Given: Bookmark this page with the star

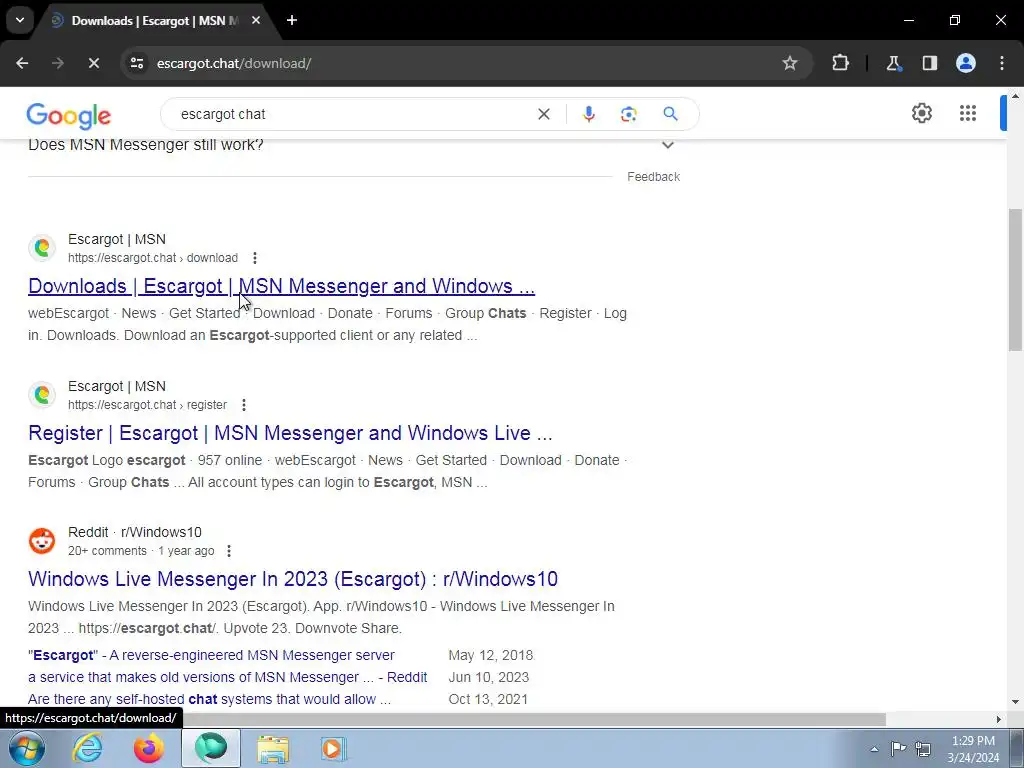Looking at the screenshot, I should (790, 63).
